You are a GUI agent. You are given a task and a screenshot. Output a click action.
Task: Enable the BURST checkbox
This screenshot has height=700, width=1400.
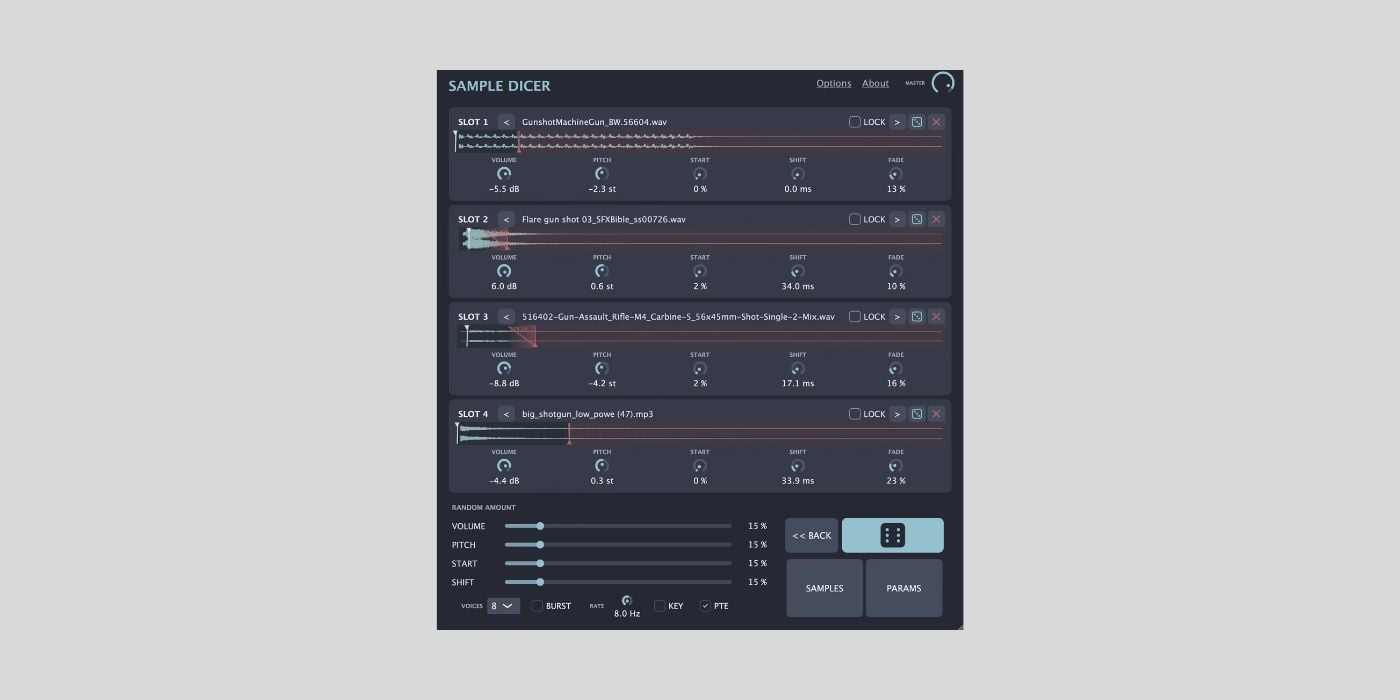[537, 606]
